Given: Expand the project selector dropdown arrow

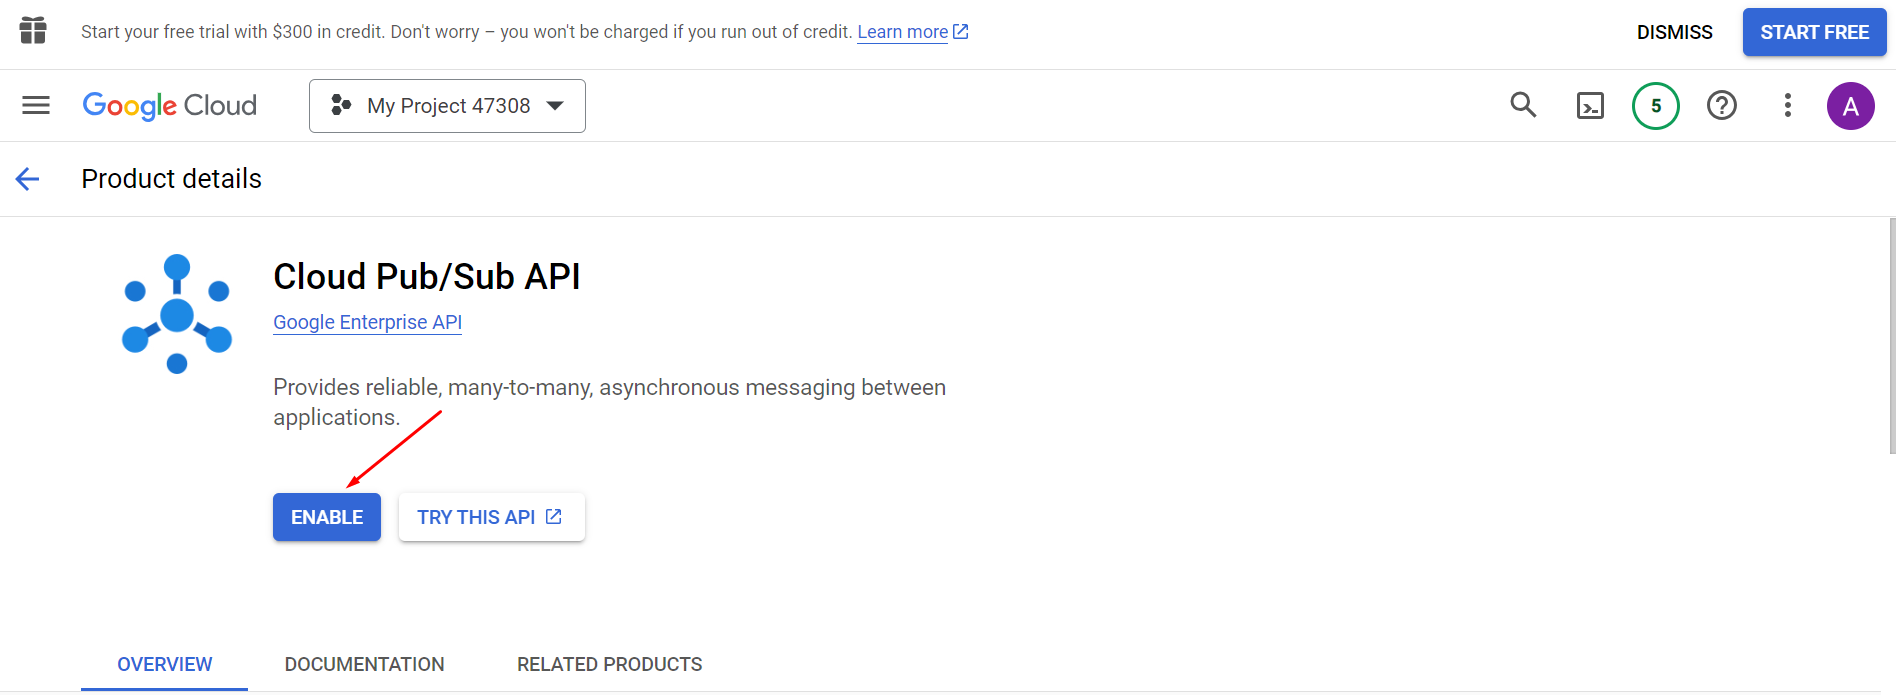Looking at the screenshot, I should point(555,105).
